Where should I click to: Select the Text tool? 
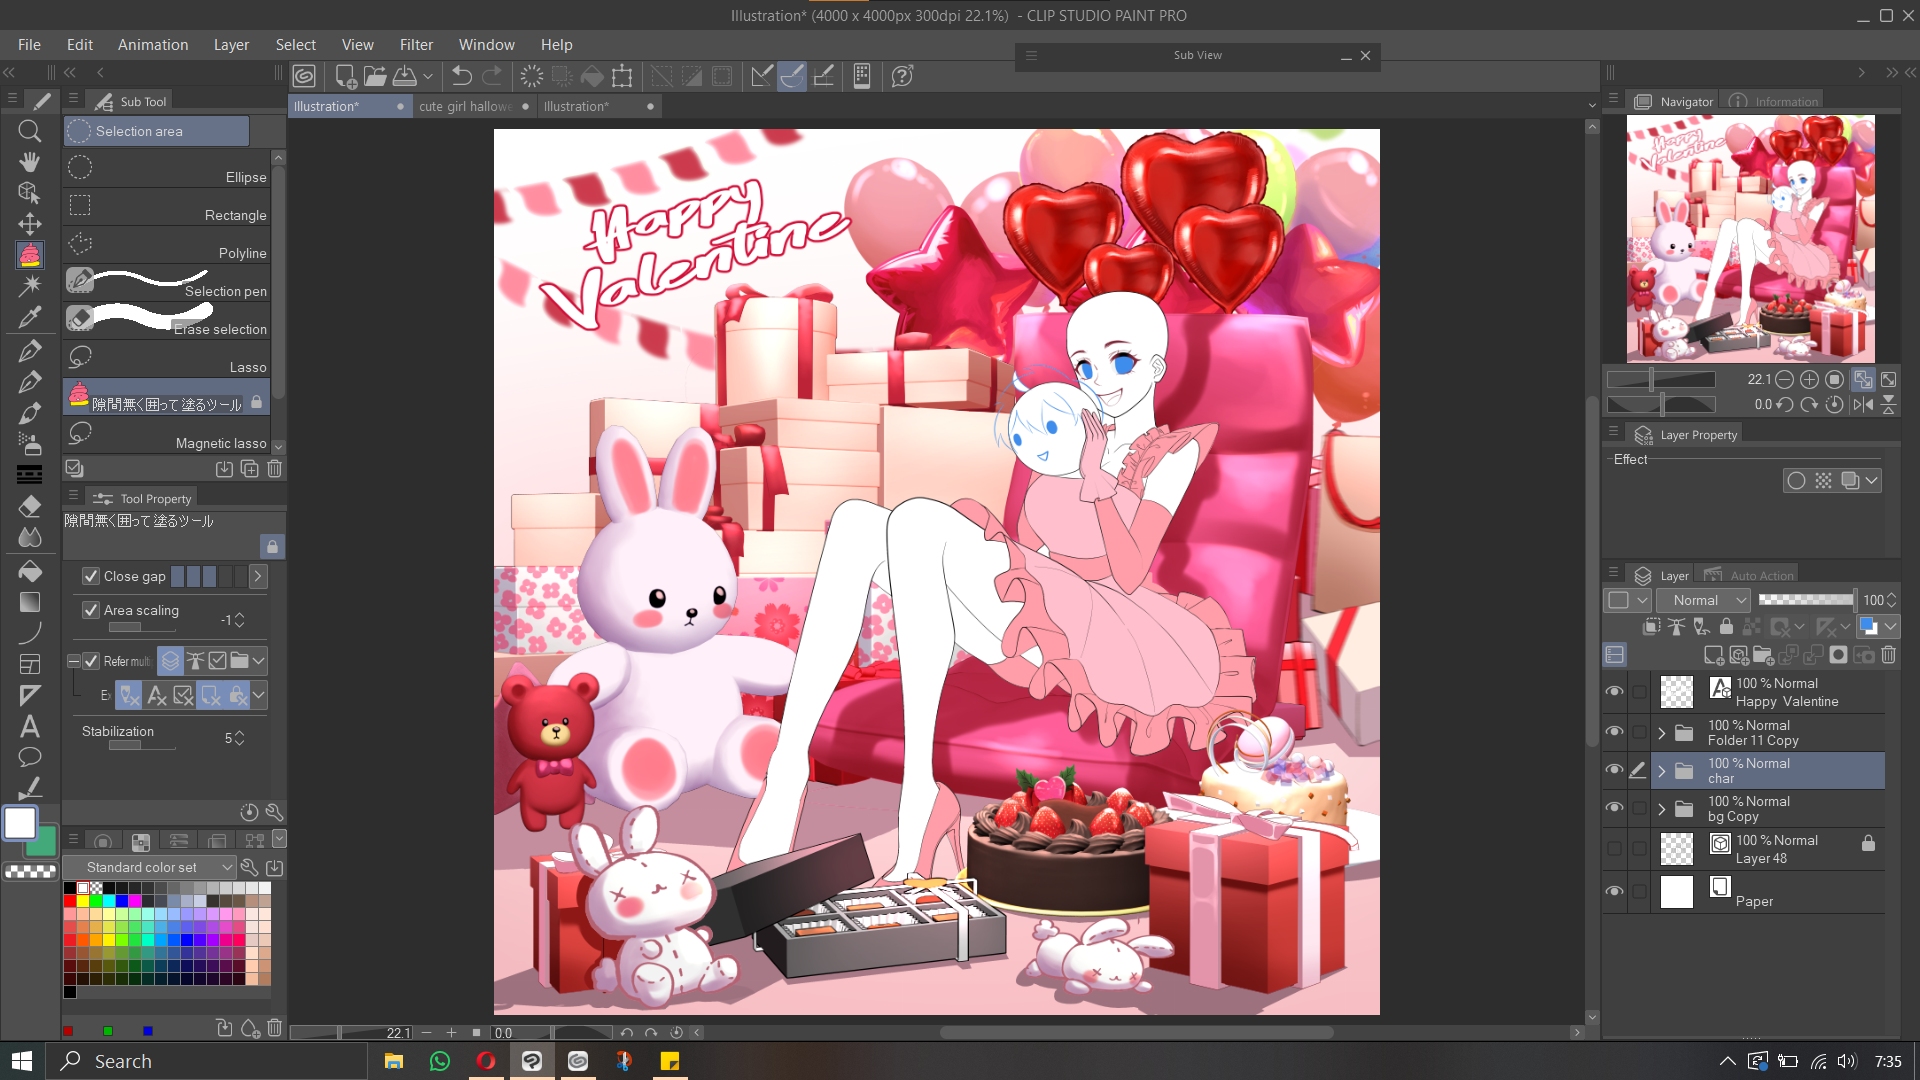tap(30, 727)
